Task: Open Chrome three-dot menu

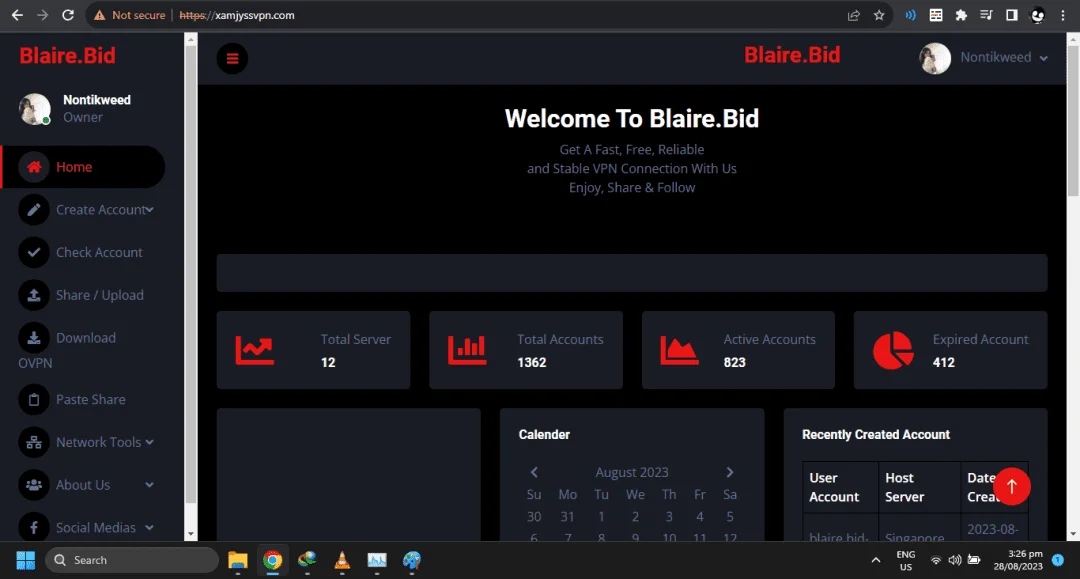Action: 1063,15
